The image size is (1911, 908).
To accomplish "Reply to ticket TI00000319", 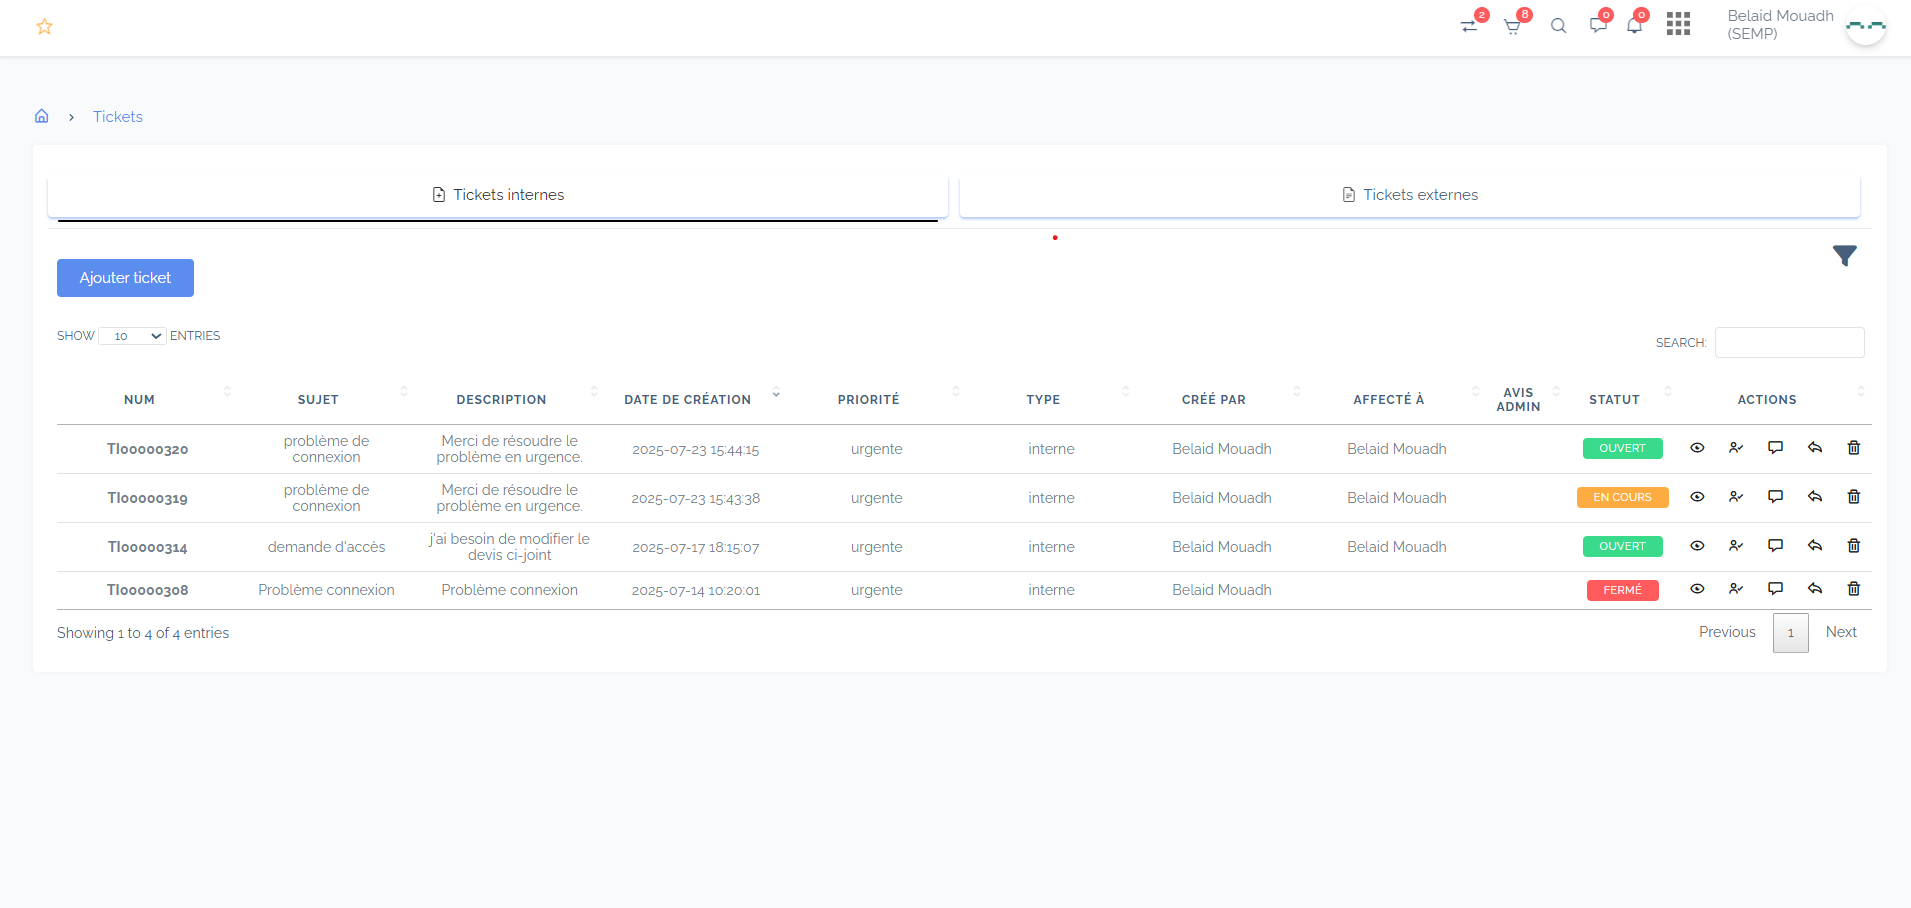I will point(1815,497).
